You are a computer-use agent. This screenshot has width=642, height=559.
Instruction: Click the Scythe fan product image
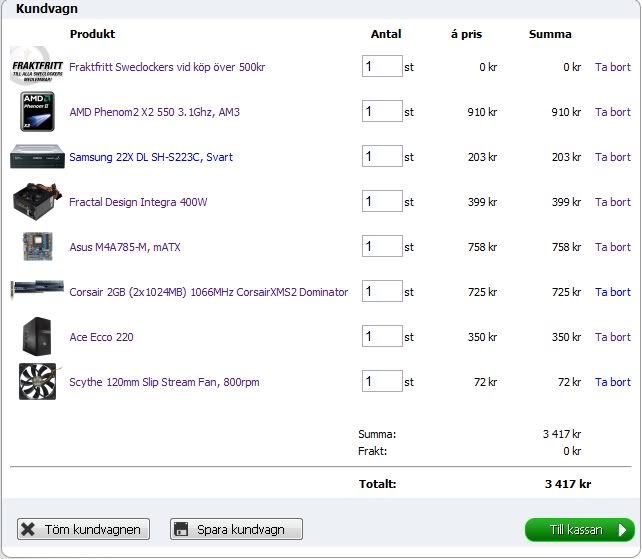[x=37, y=381]
